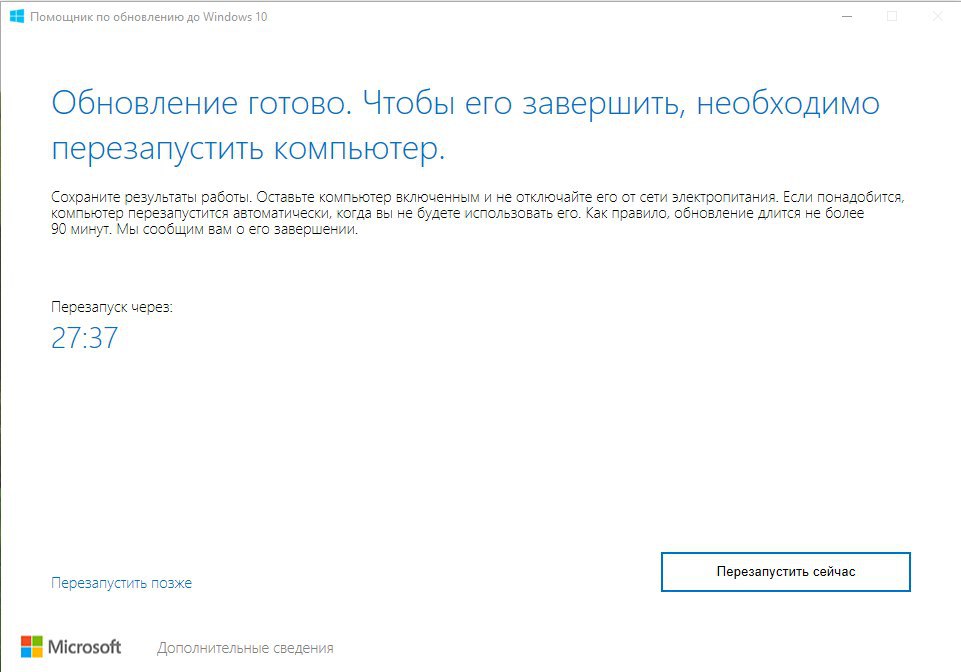Image resolution: width=961 pixels, height=672 pixels.
Task: Click the Windows logo in the title bar
Action: click(x=17, y=17)
